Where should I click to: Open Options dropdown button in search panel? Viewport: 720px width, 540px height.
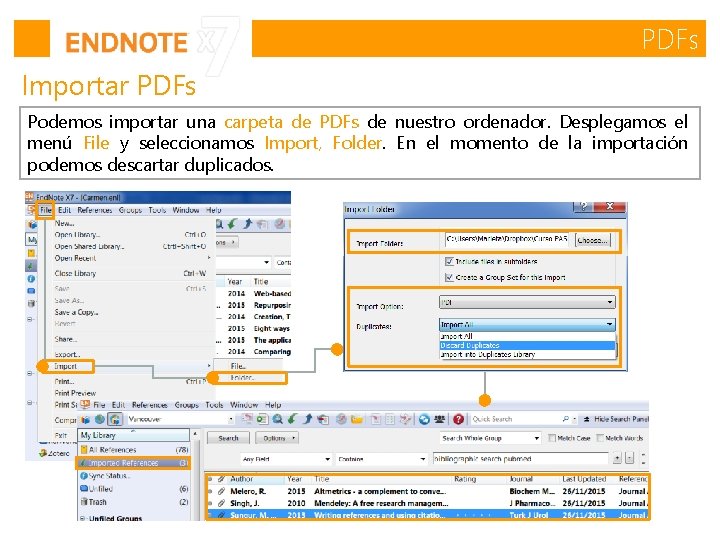pos(277,438)
